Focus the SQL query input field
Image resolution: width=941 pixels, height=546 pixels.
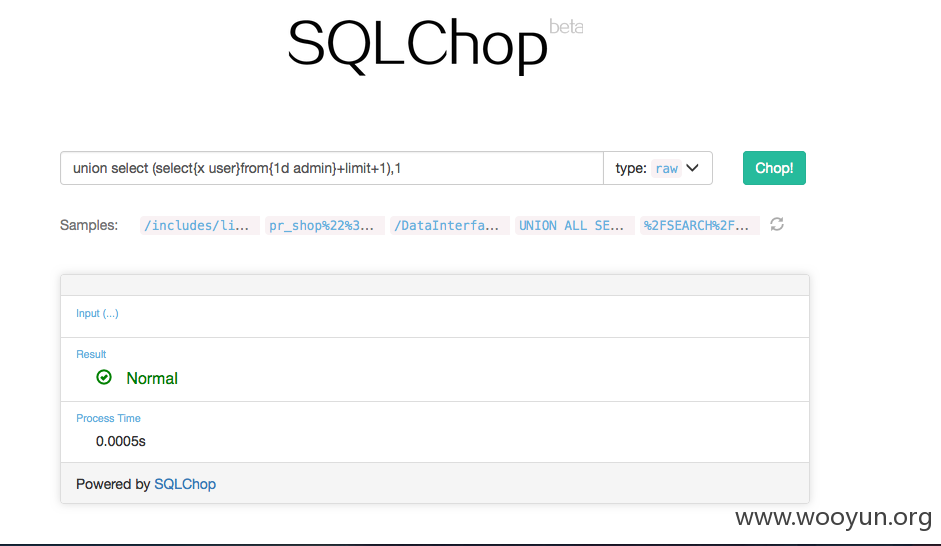(332, 168)
